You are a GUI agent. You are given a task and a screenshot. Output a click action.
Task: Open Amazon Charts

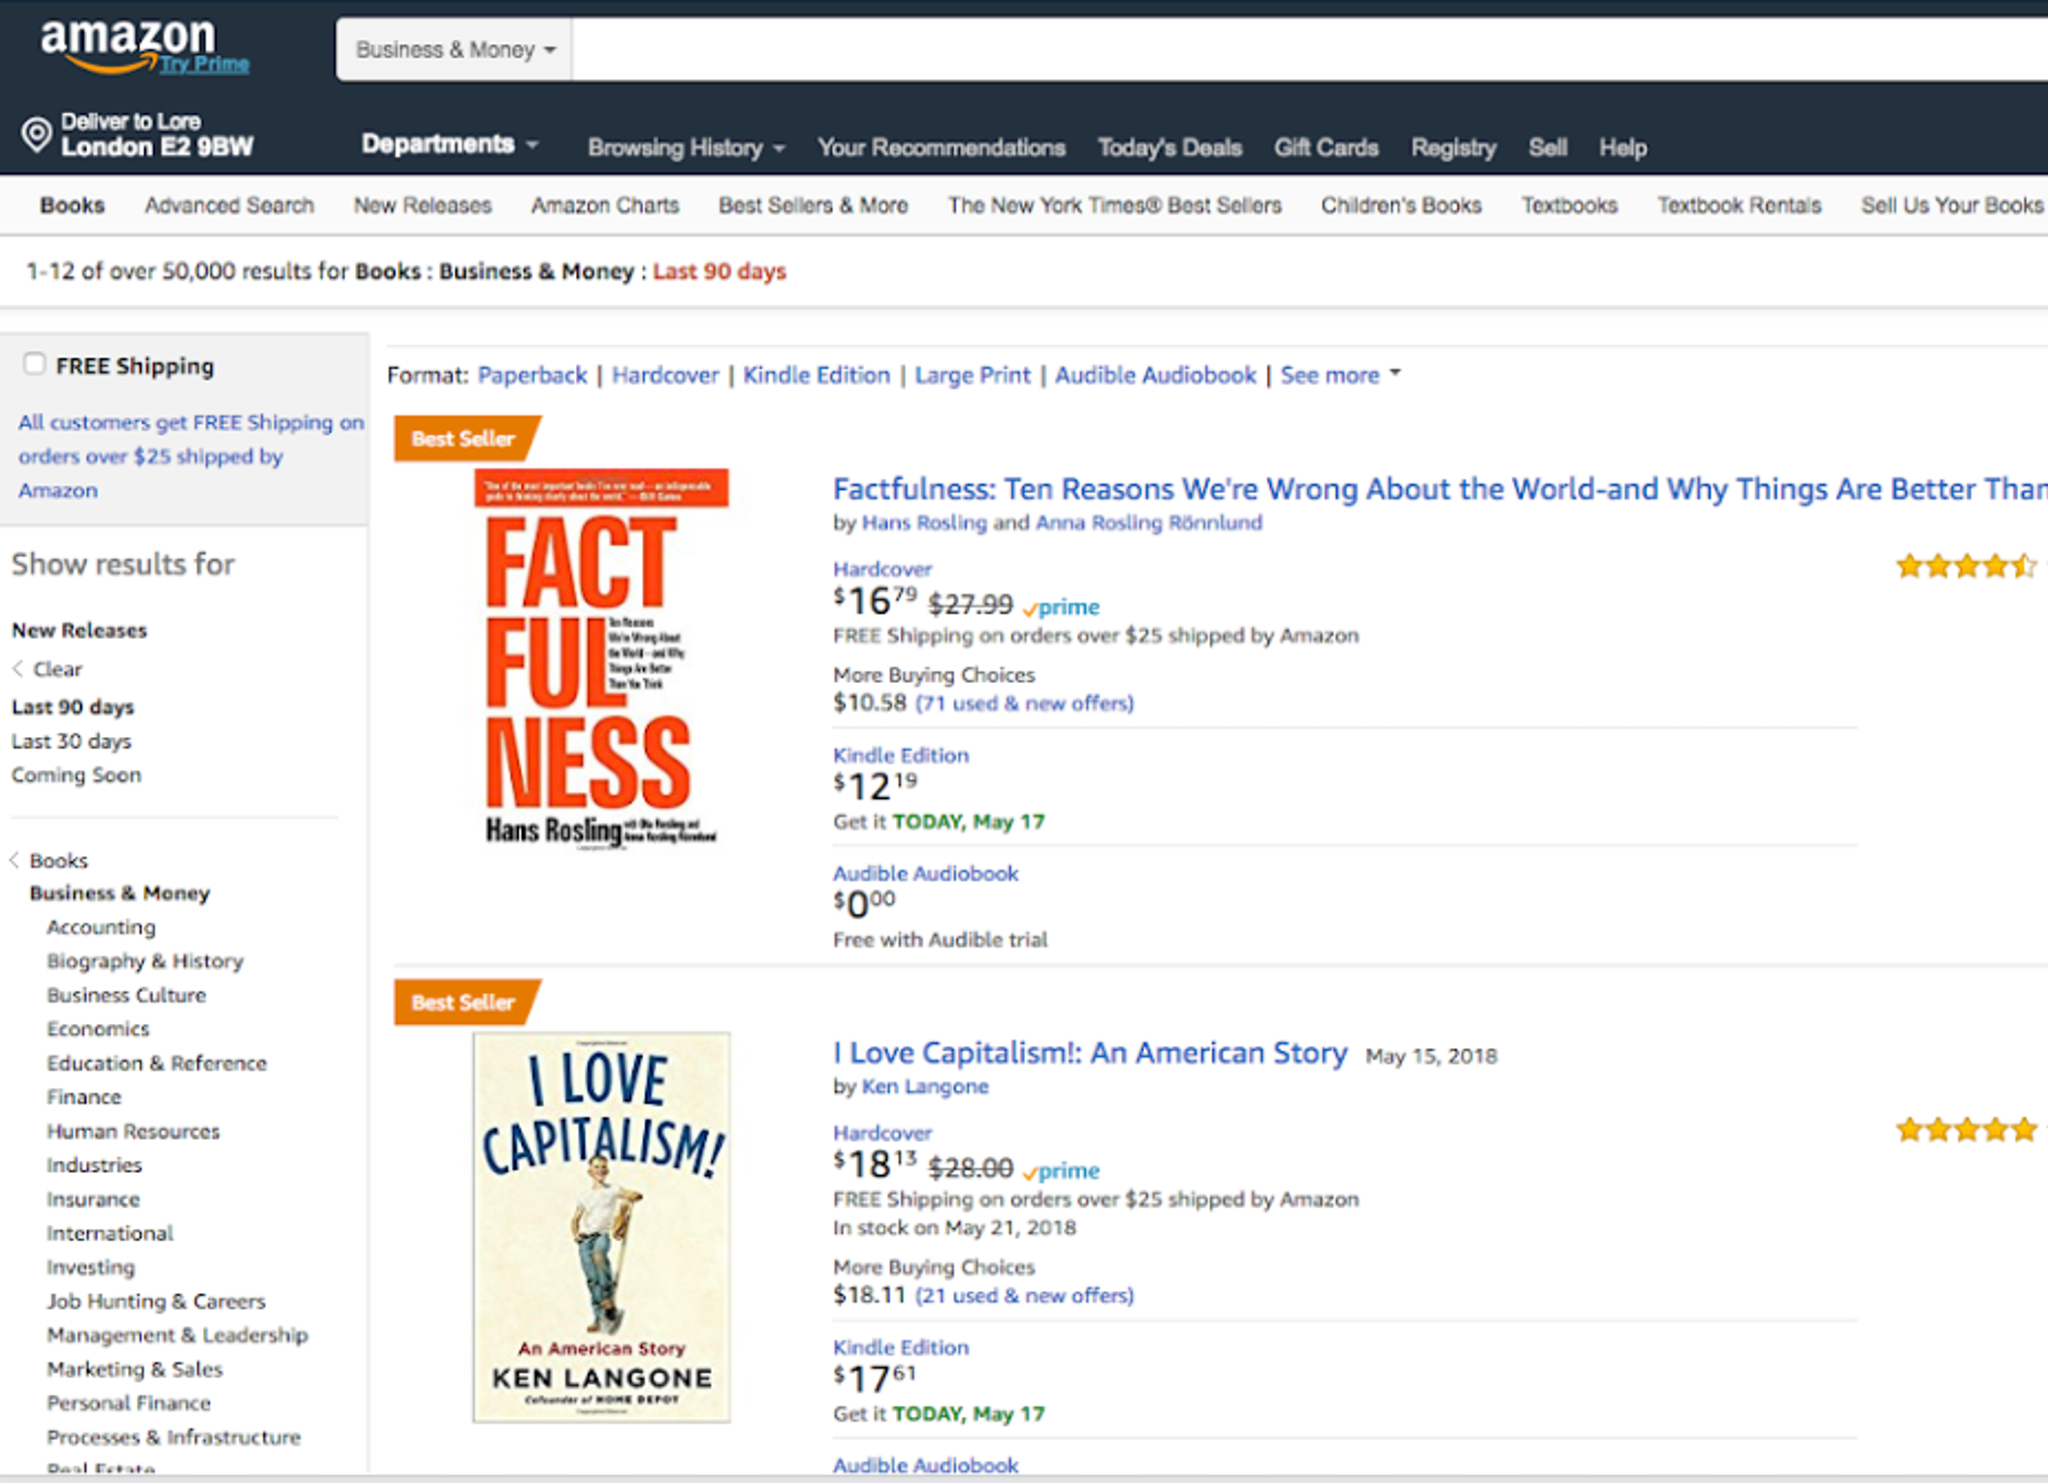coord(605,205)
